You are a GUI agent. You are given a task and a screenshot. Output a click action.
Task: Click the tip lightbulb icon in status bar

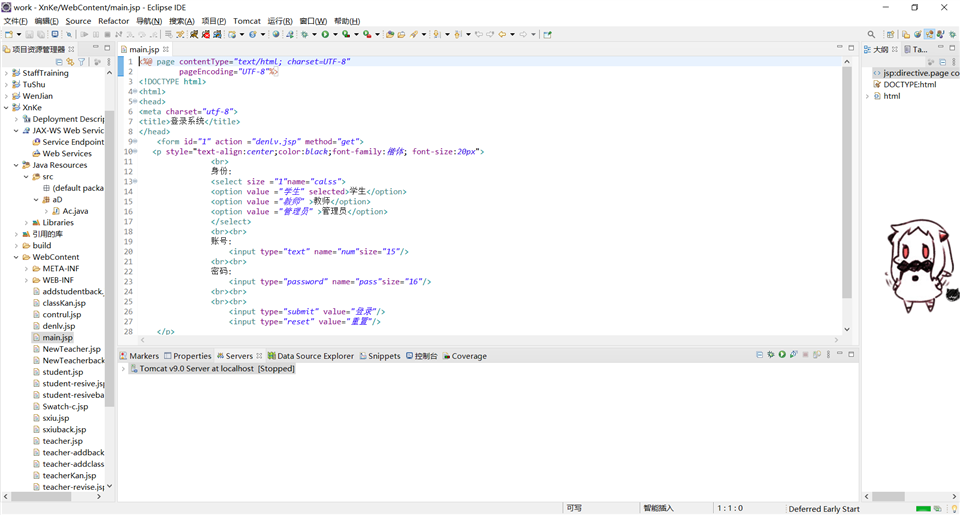(x=954, y=509)
